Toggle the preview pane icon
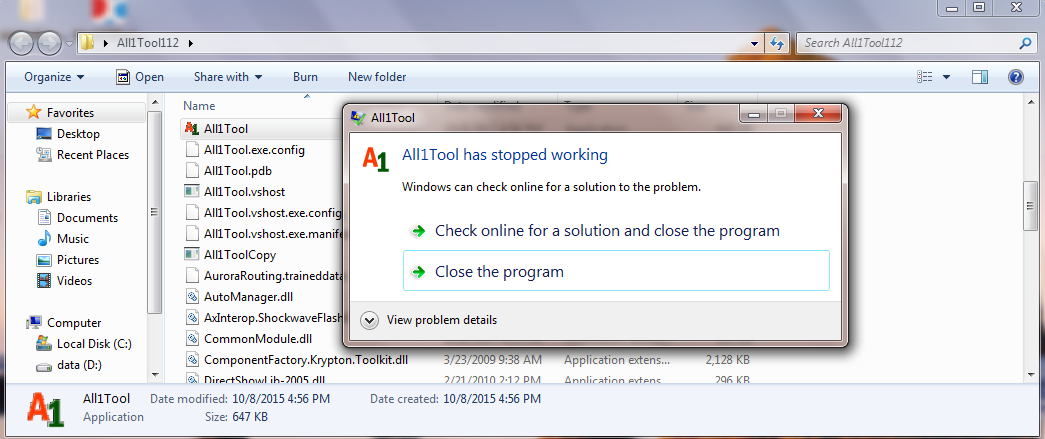Viewport: 1045px width, 439px height. [980, 77]
